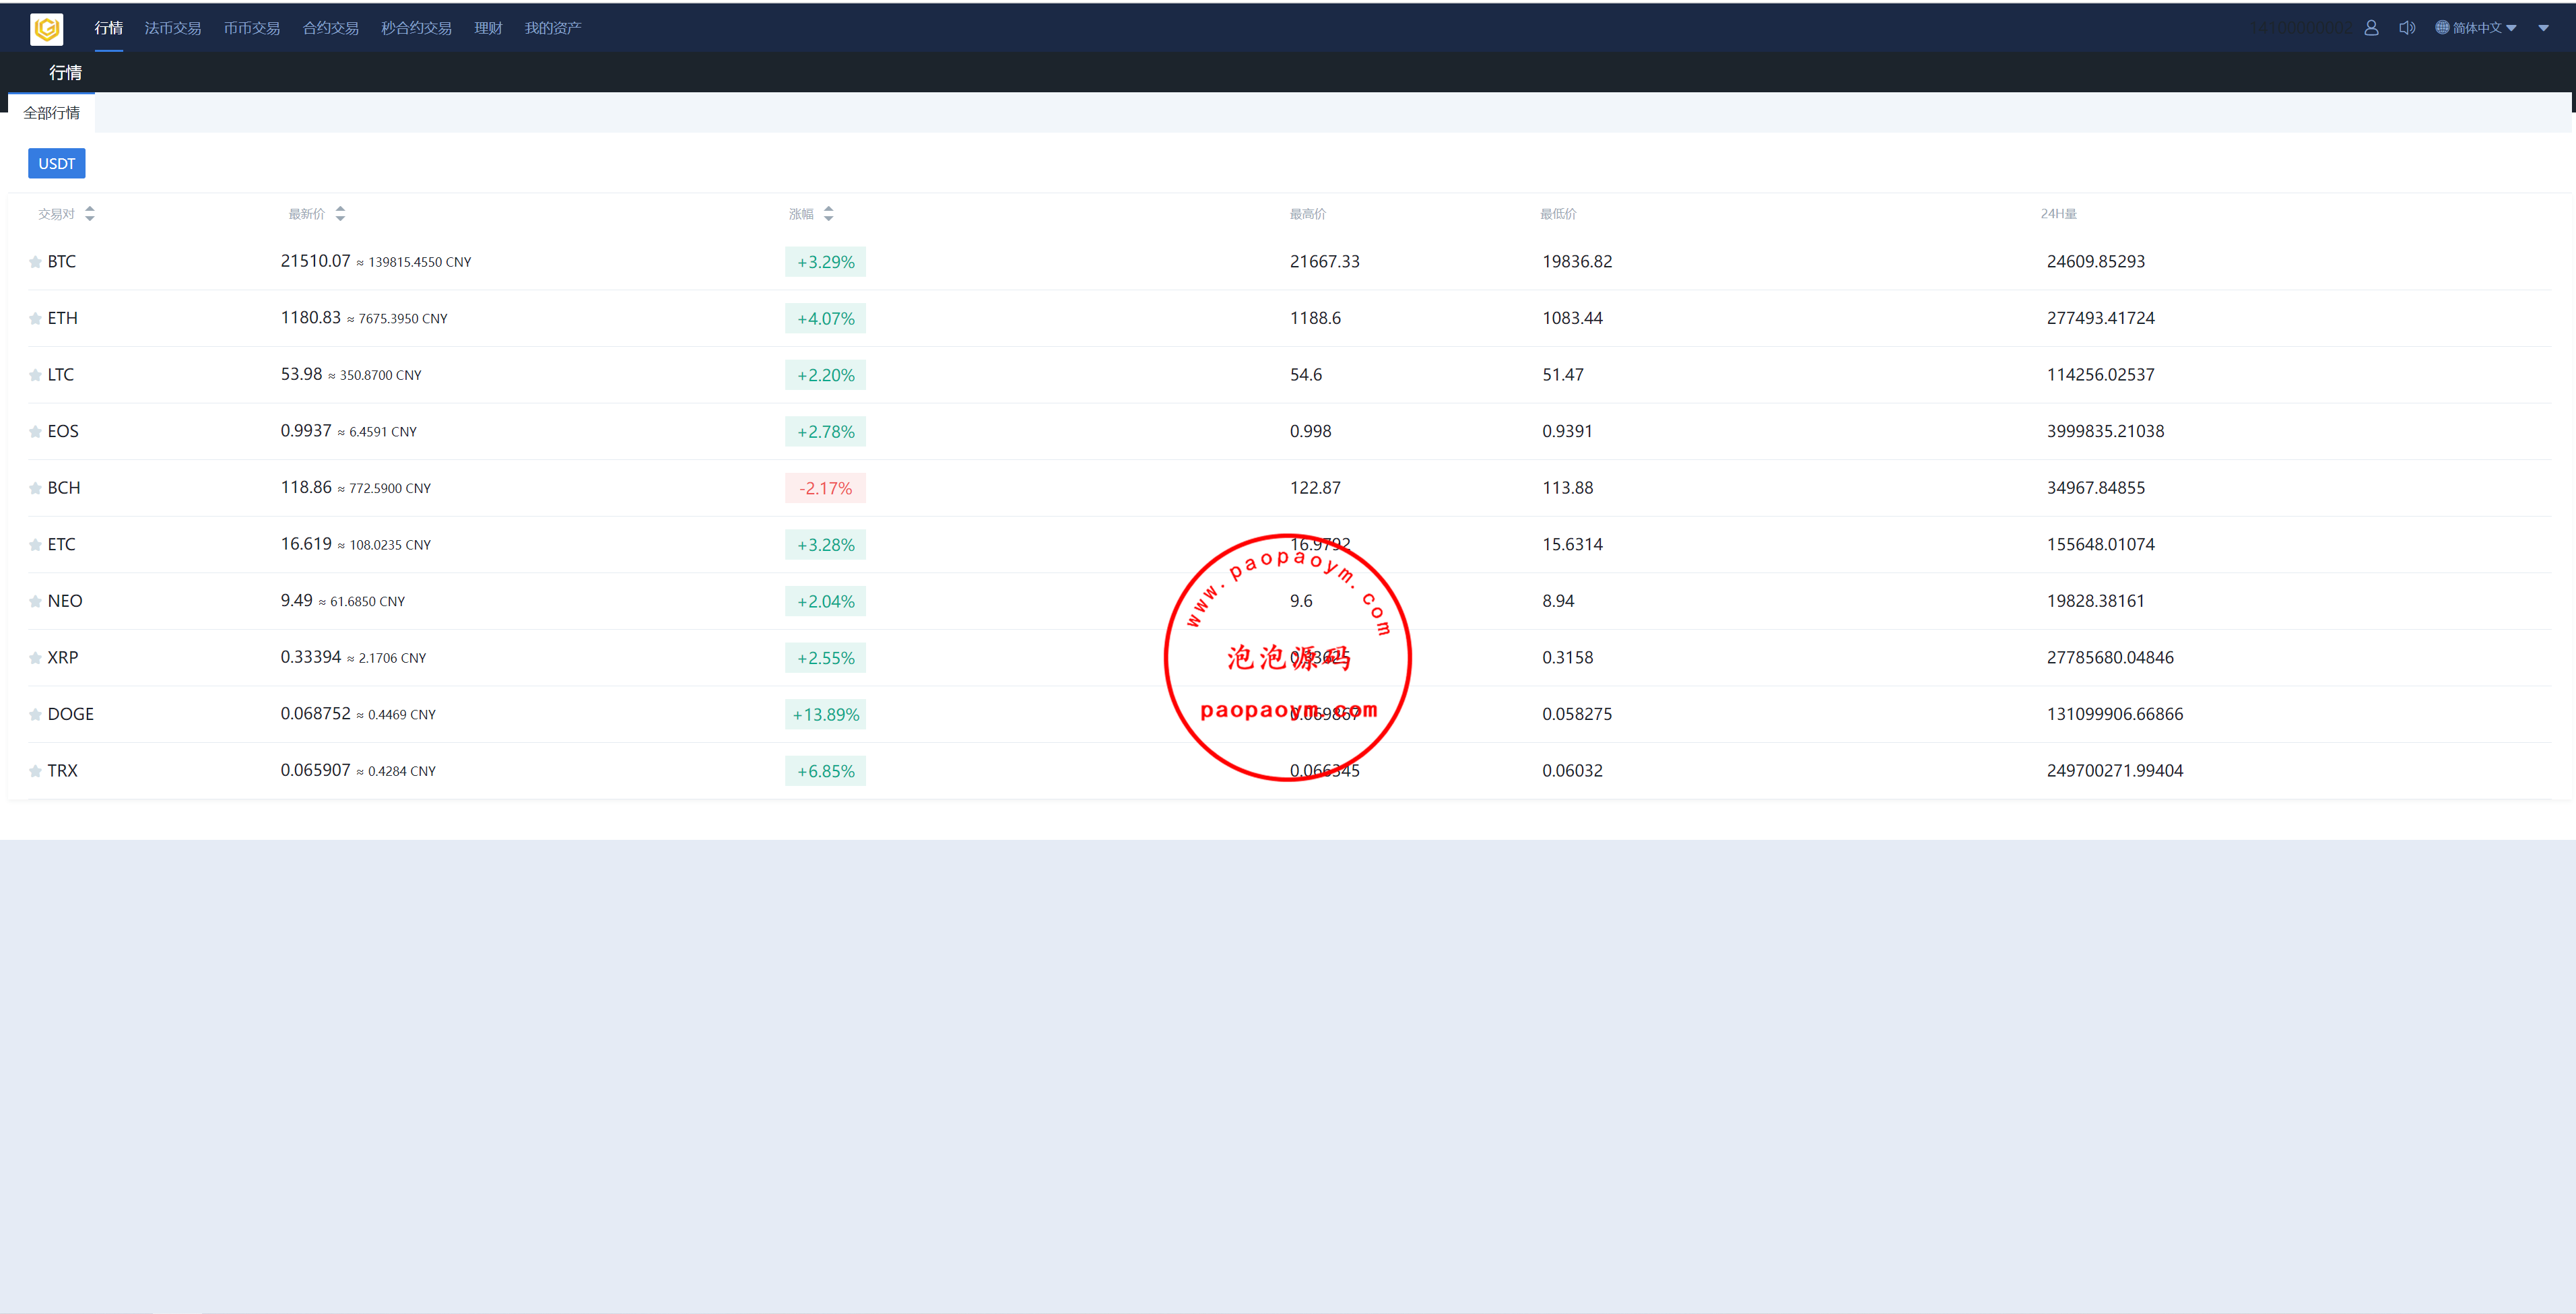Select the 全部行情 tab
Screen dimensions: 2576x1314
coord(51,113)
